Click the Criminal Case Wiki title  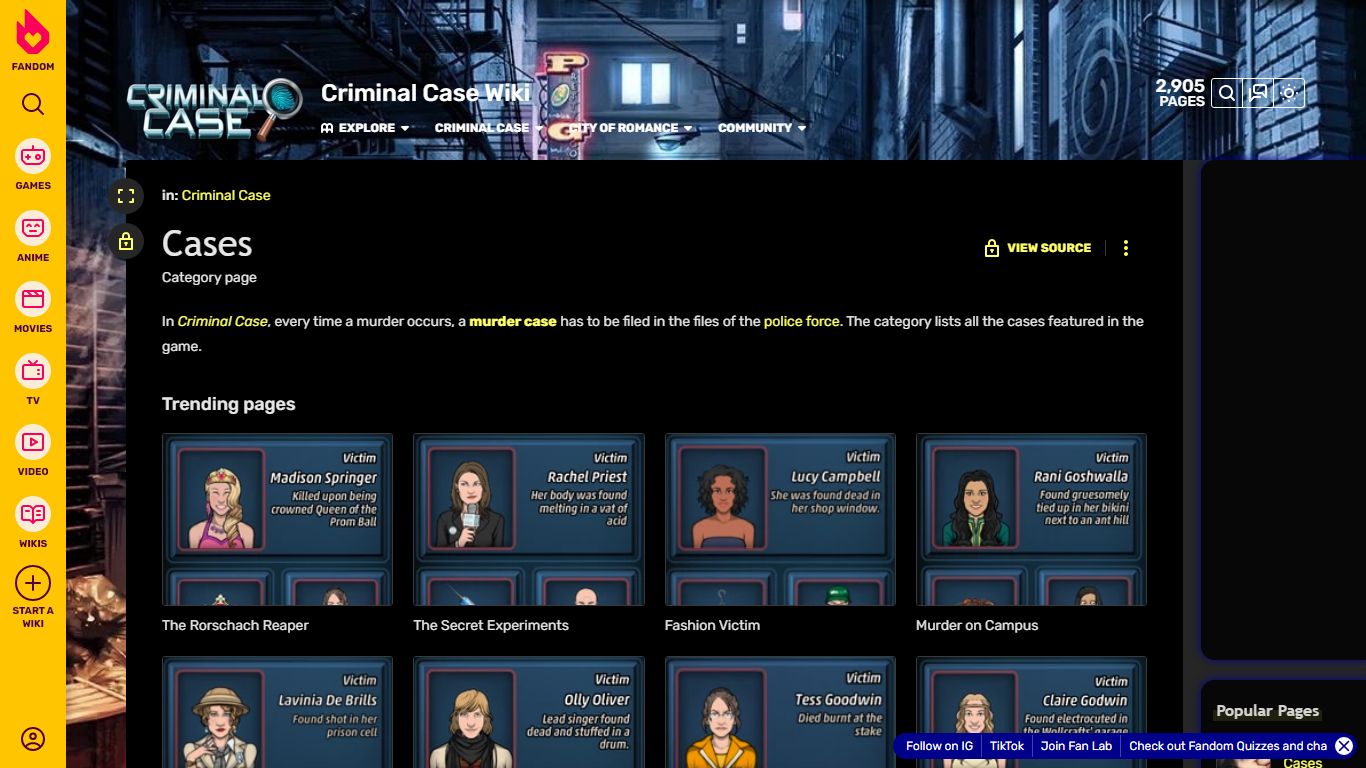(426, 93)
